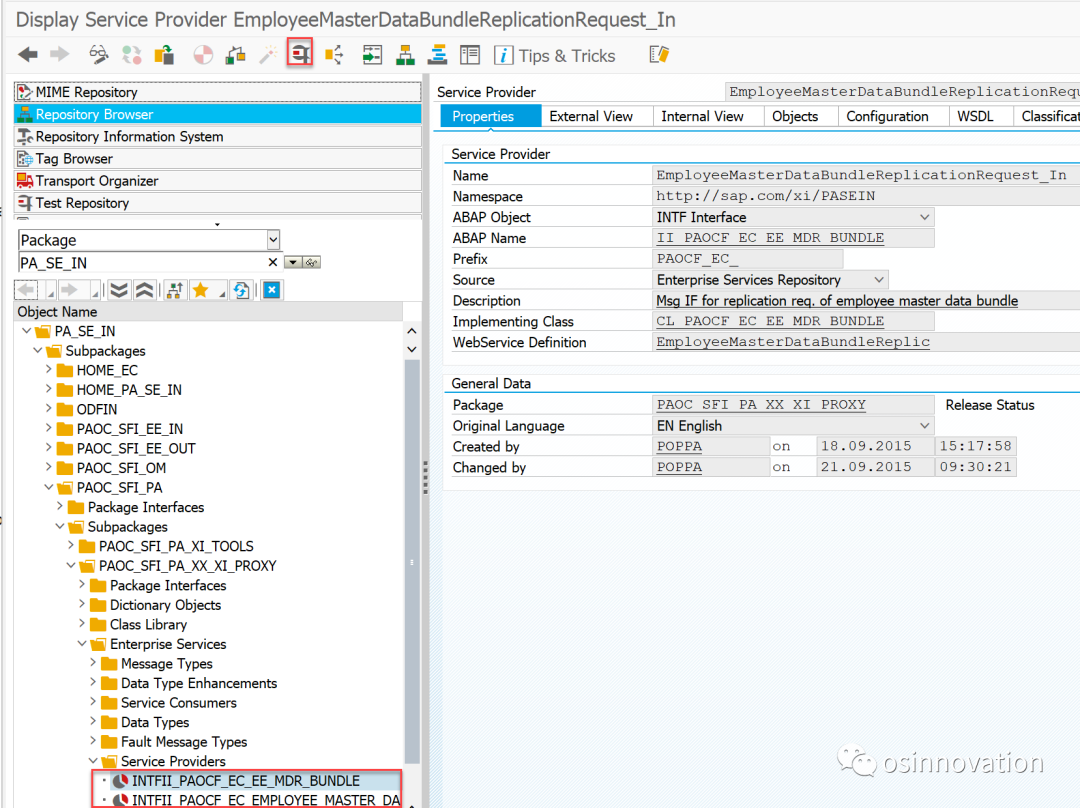This screenshot has width=1080, height=808.
Task: Collapse all nodes with double-up arrow icon
Action: (144, 290)
